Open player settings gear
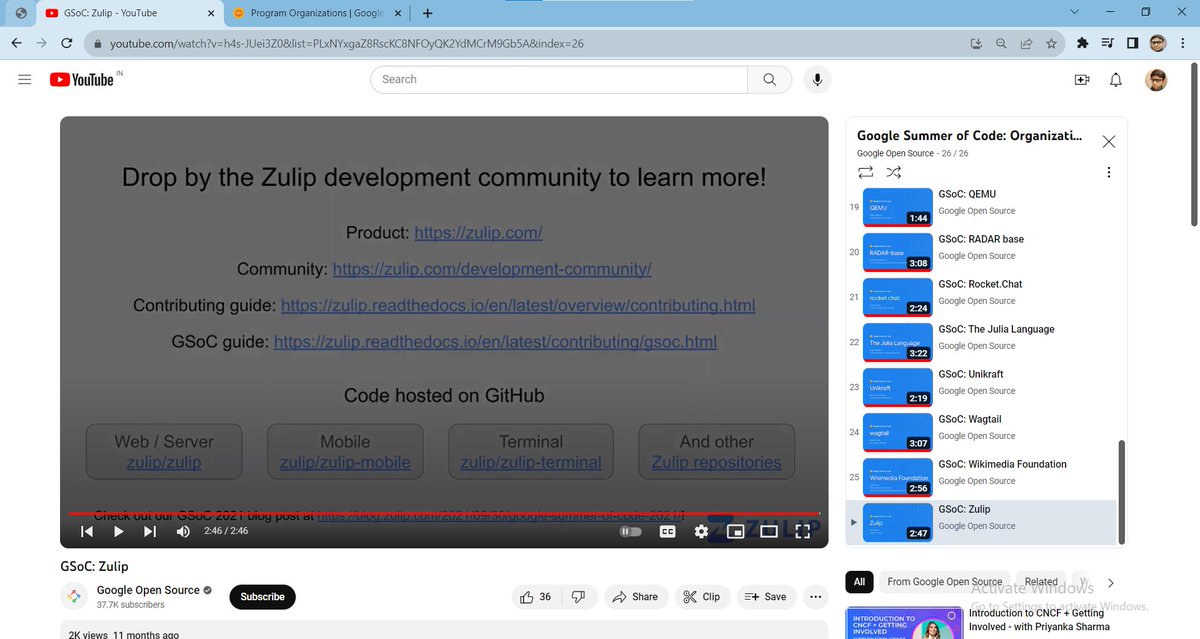 [x=701, y=531]
